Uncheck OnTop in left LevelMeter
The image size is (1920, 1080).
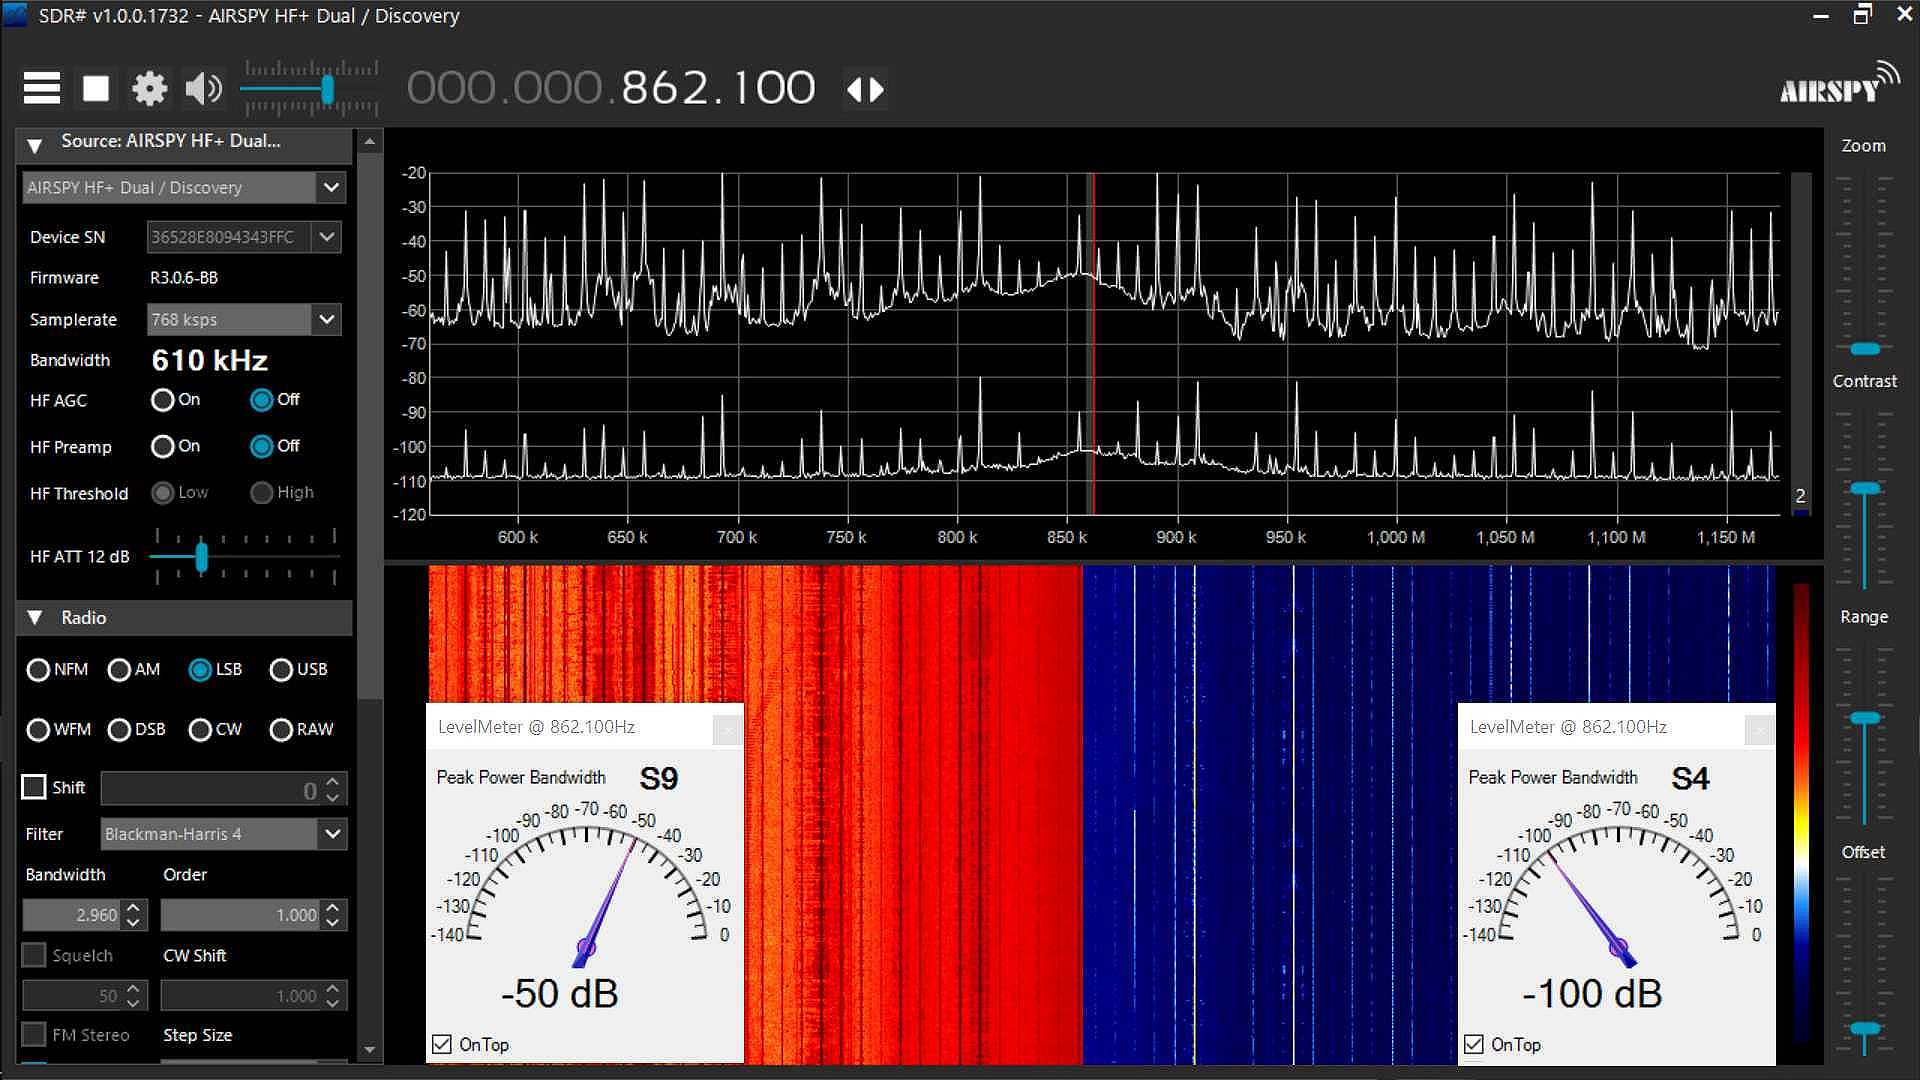click(x=442, y=1044)
